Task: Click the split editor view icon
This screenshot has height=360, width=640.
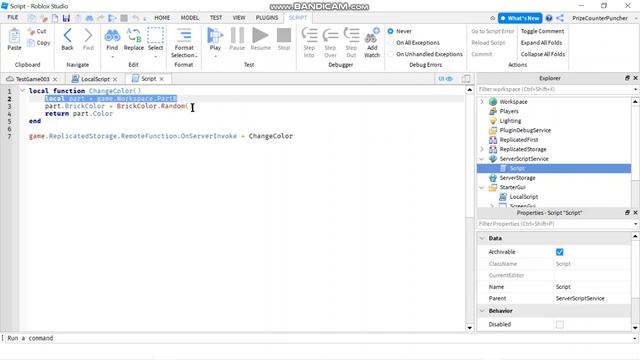Action: [x=466, y=79]
